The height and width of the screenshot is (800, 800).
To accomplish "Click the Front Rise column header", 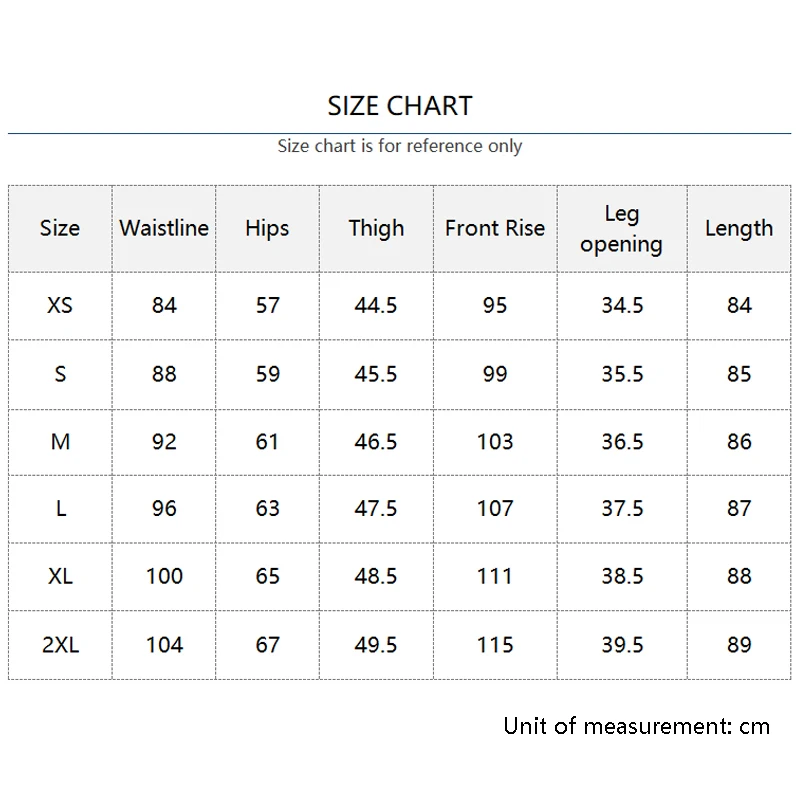I will tap(495, 228).
